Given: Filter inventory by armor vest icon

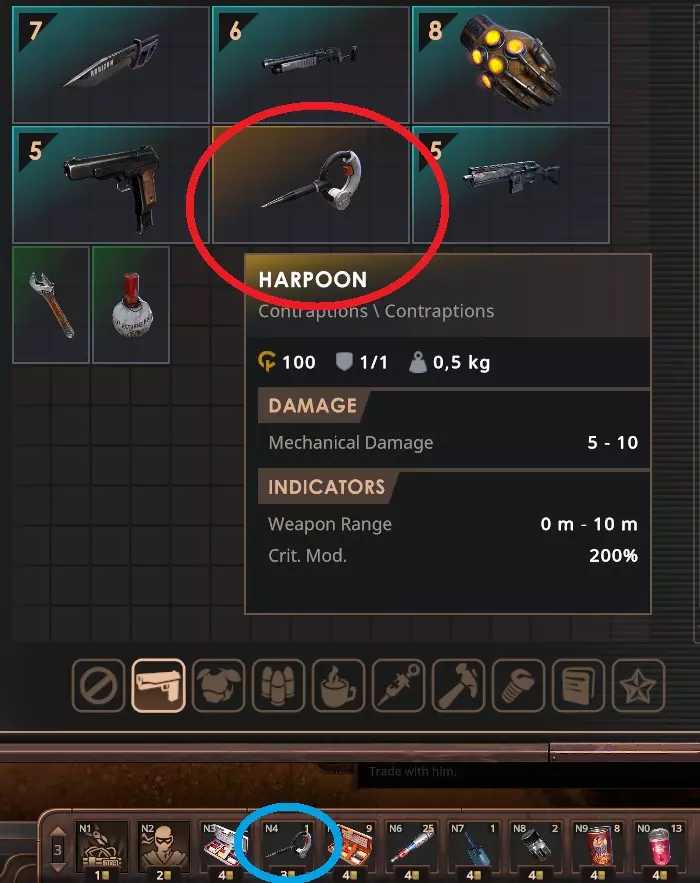Looking at the screenshot, I should 219,685.
